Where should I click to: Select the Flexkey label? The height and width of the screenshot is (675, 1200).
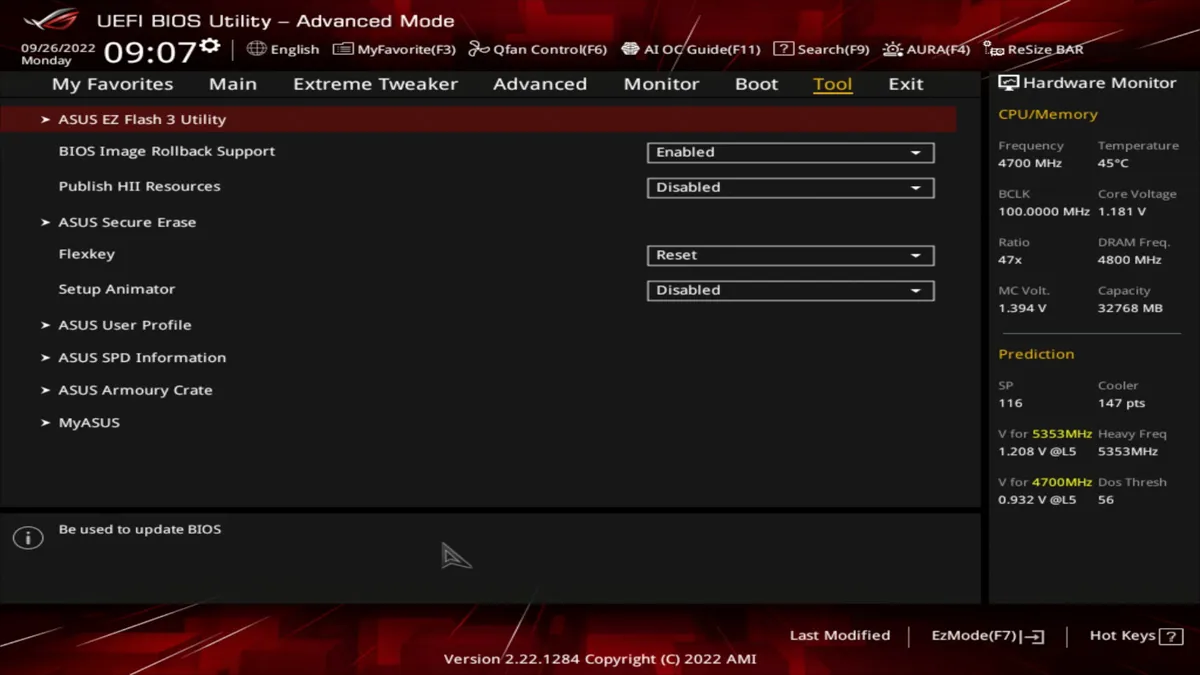[x=87, y=254]
